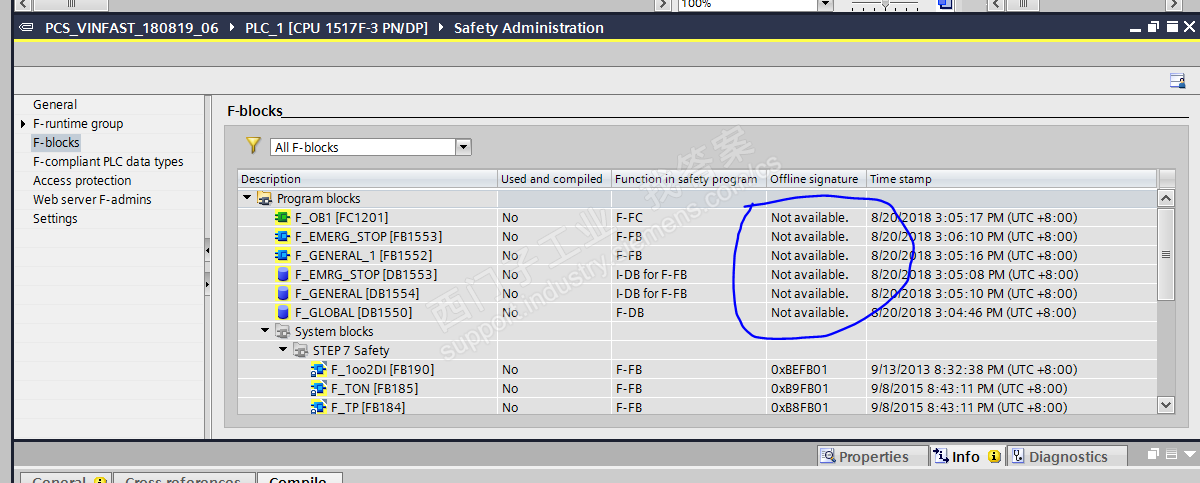This screenshot has width=1200, height=483.
Task: Open the Settings navigation entry
Action: (55, 218)
